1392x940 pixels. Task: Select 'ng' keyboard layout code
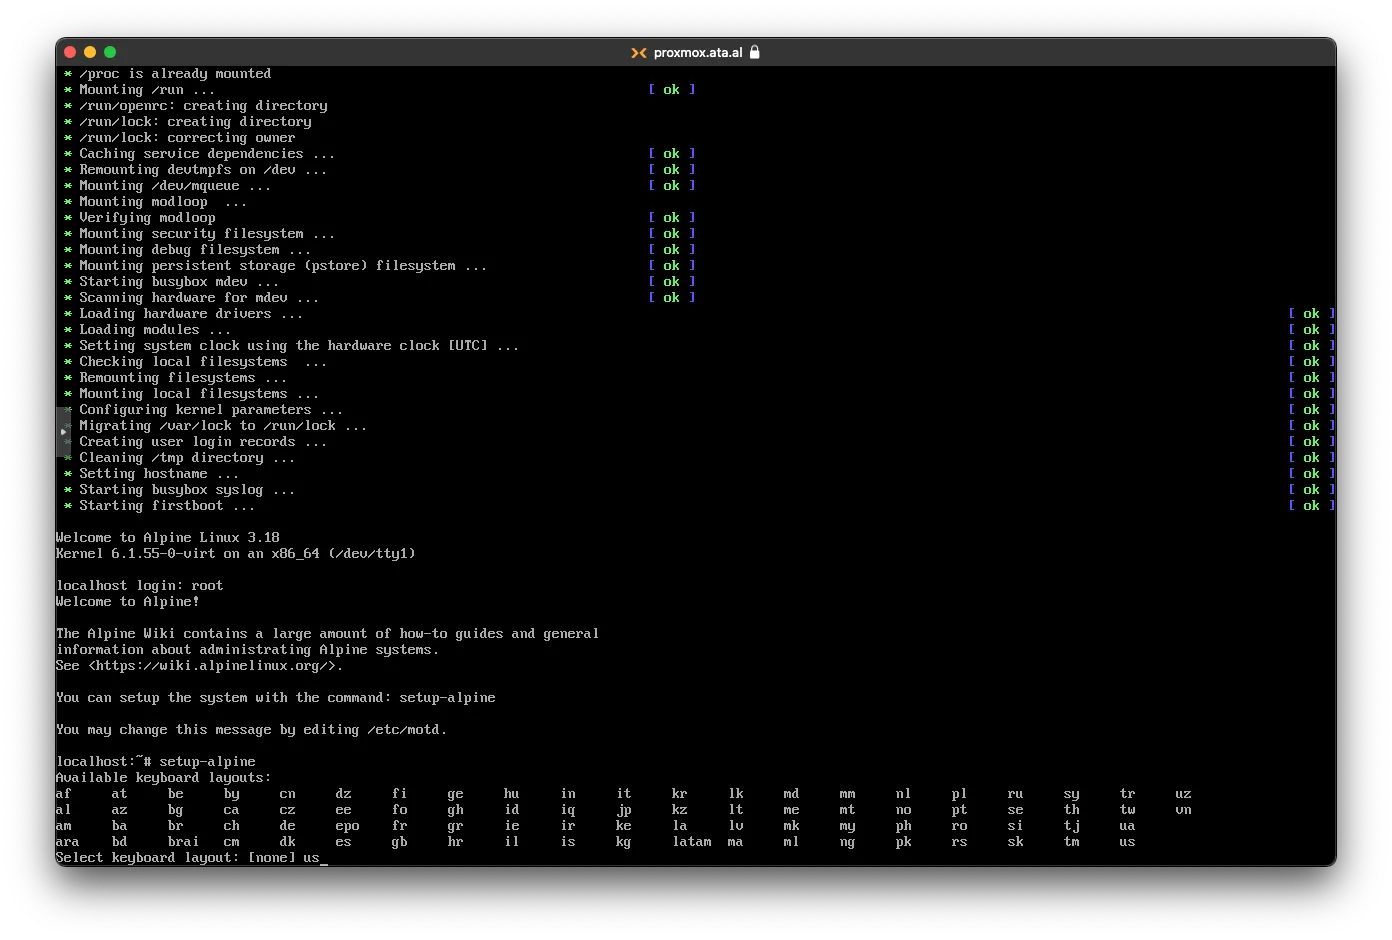tap(848, 842)
